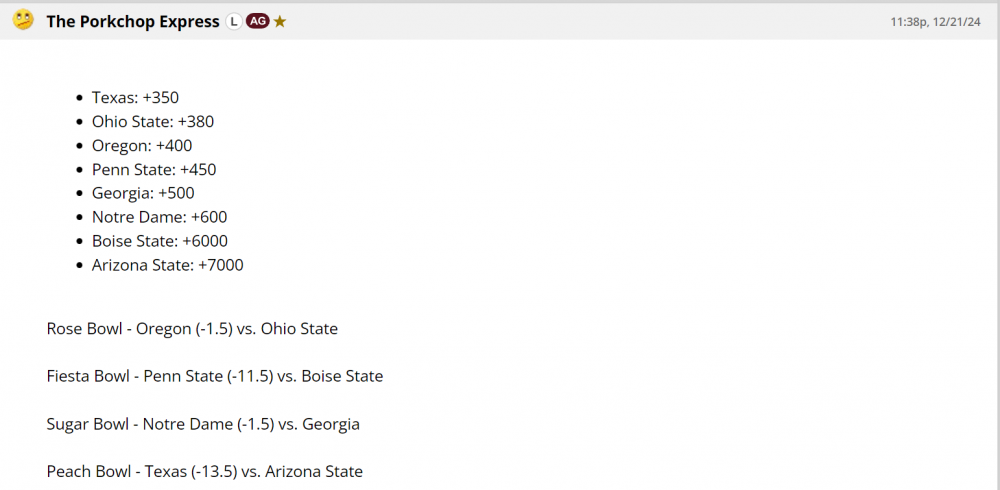Click the 11:38p, 12/21/24 post timestamp
1000x490 pixels.
pos(937,21)
